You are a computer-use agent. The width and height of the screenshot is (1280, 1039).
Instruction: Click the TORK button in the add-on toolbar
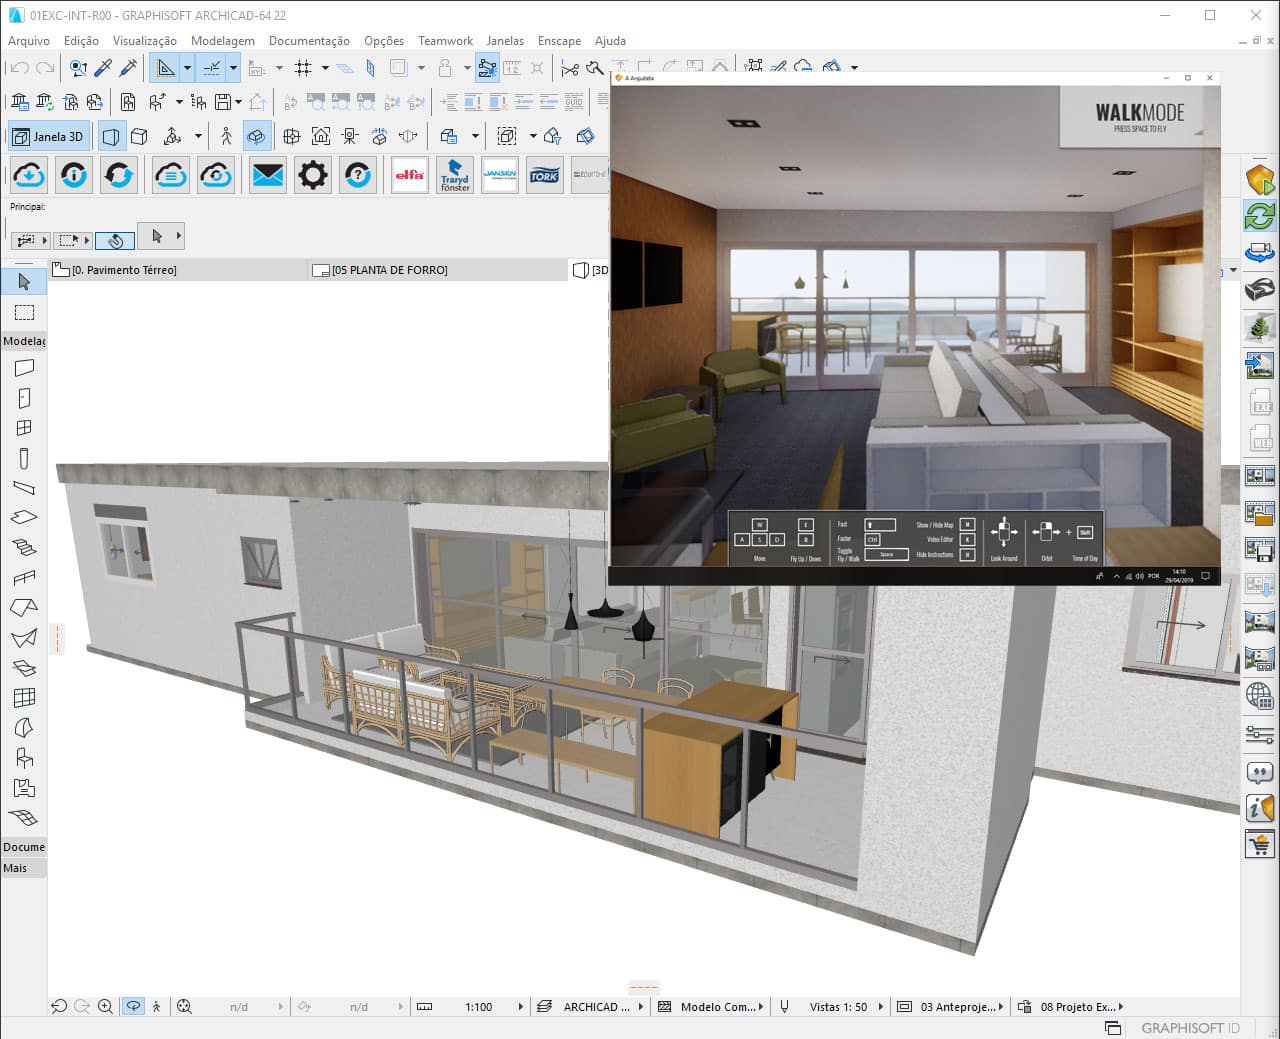pyautogui.click(x=544, y=175)
